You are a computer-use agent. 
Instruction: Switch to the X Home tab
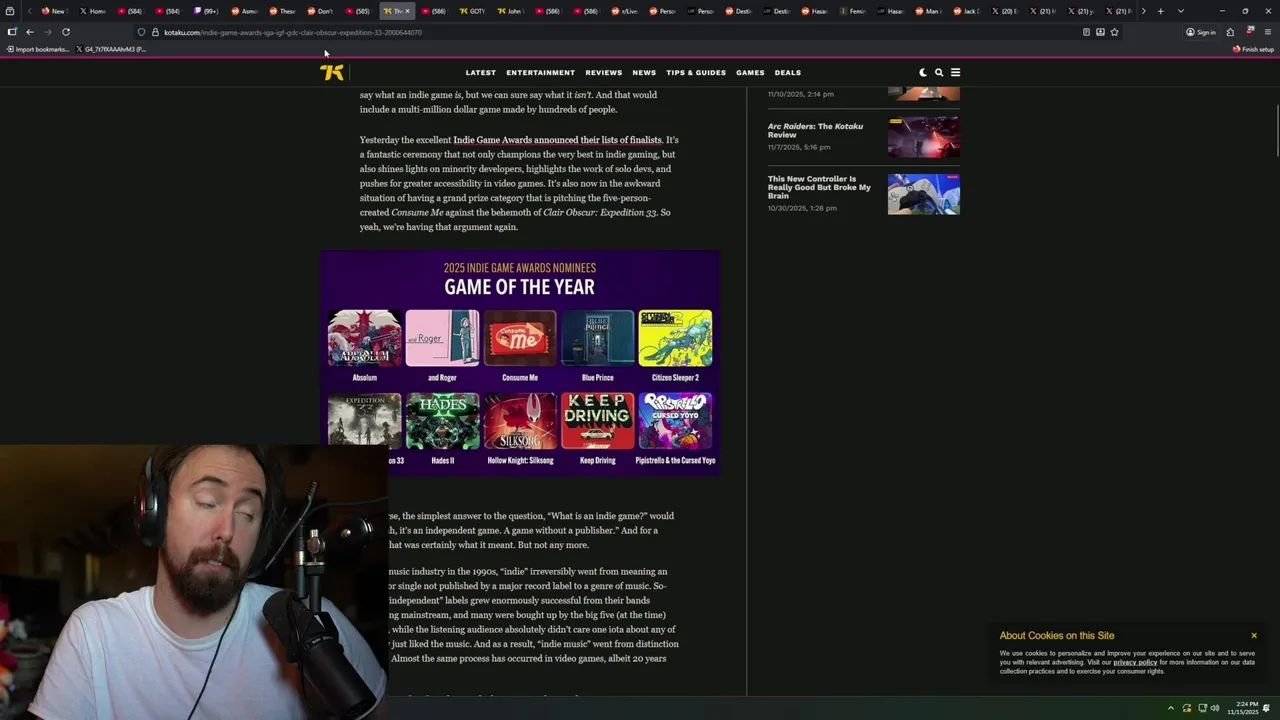pos(92,11)
